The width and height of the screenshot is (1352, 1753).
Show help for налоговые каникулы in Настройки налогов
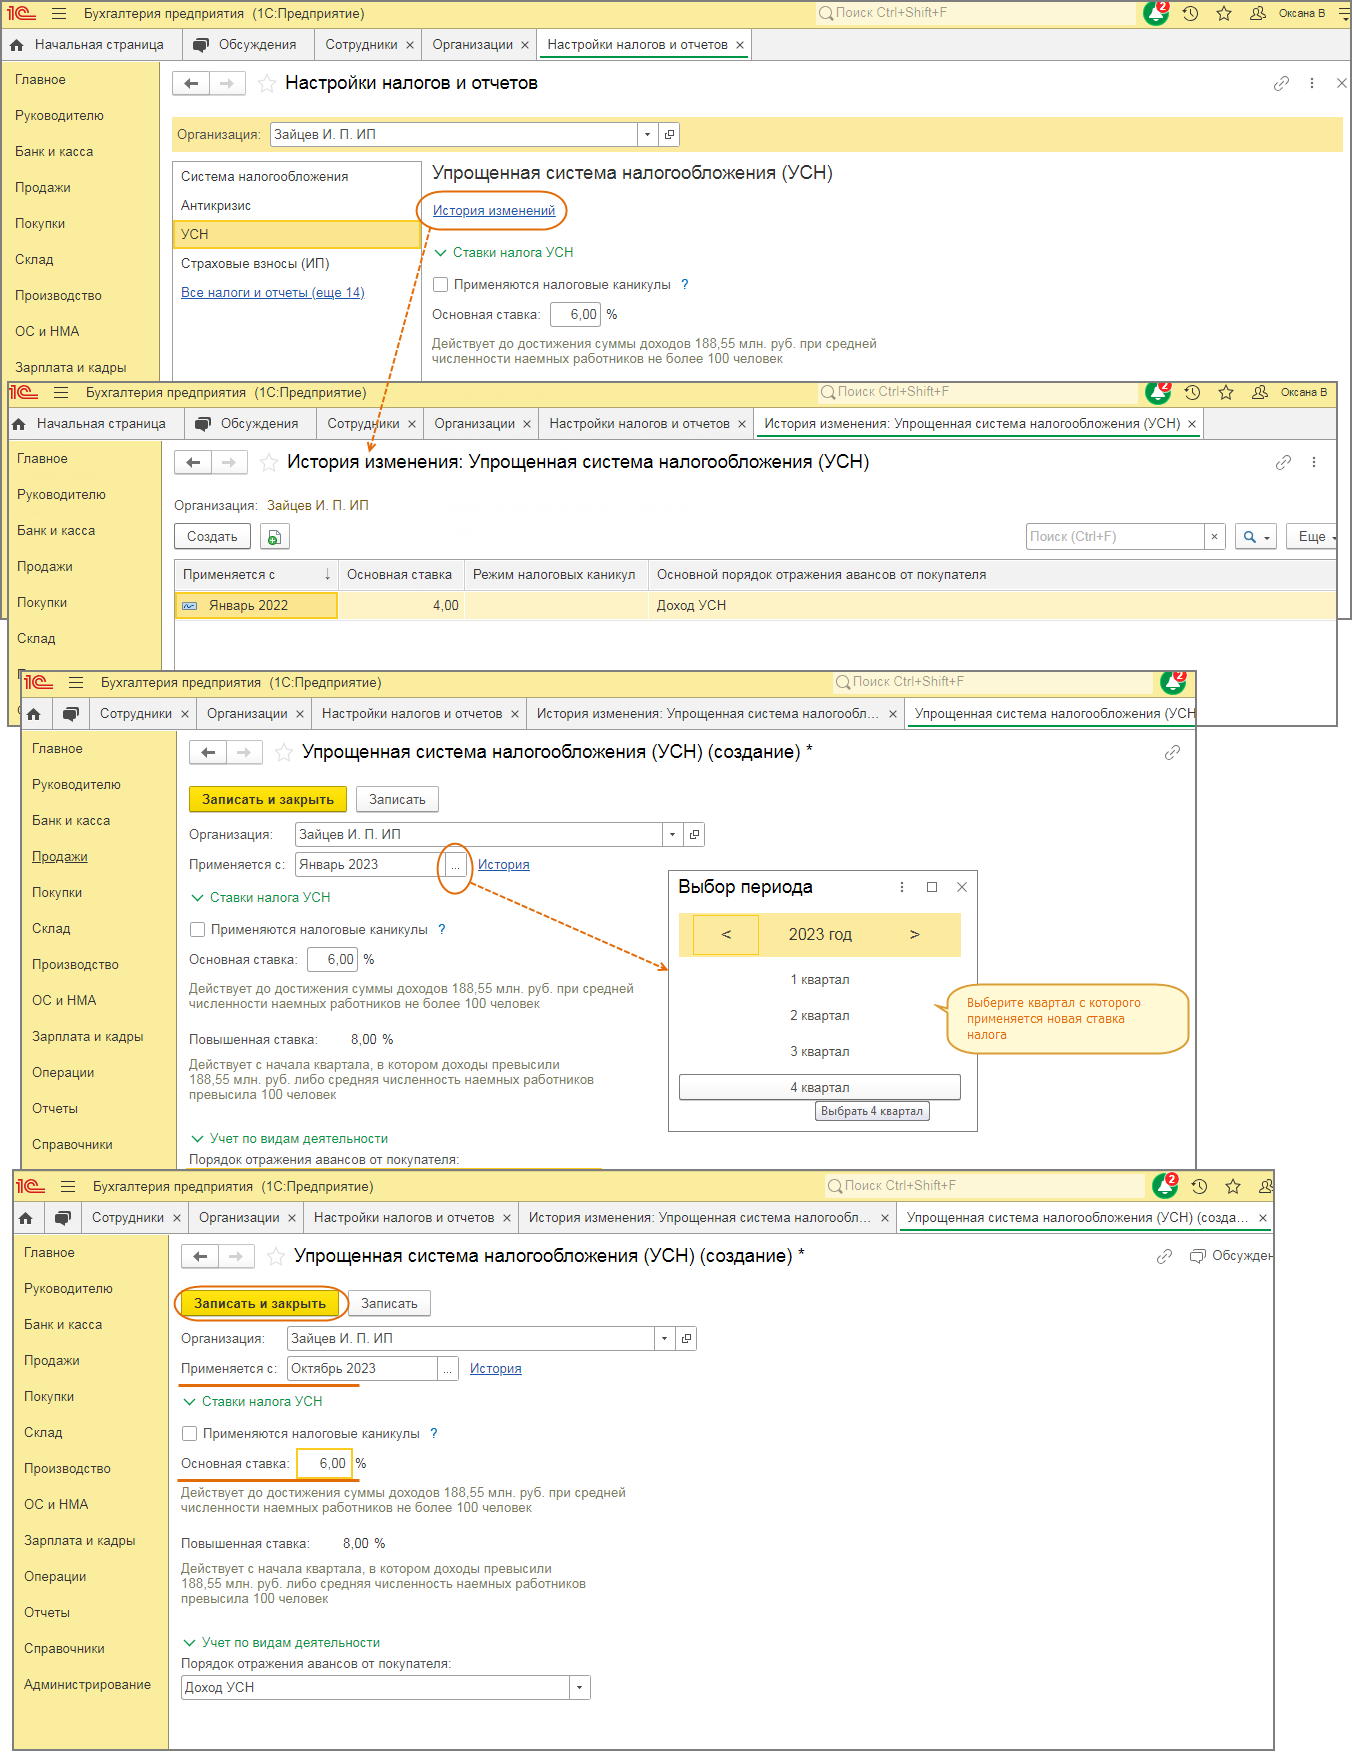(685, 285)
